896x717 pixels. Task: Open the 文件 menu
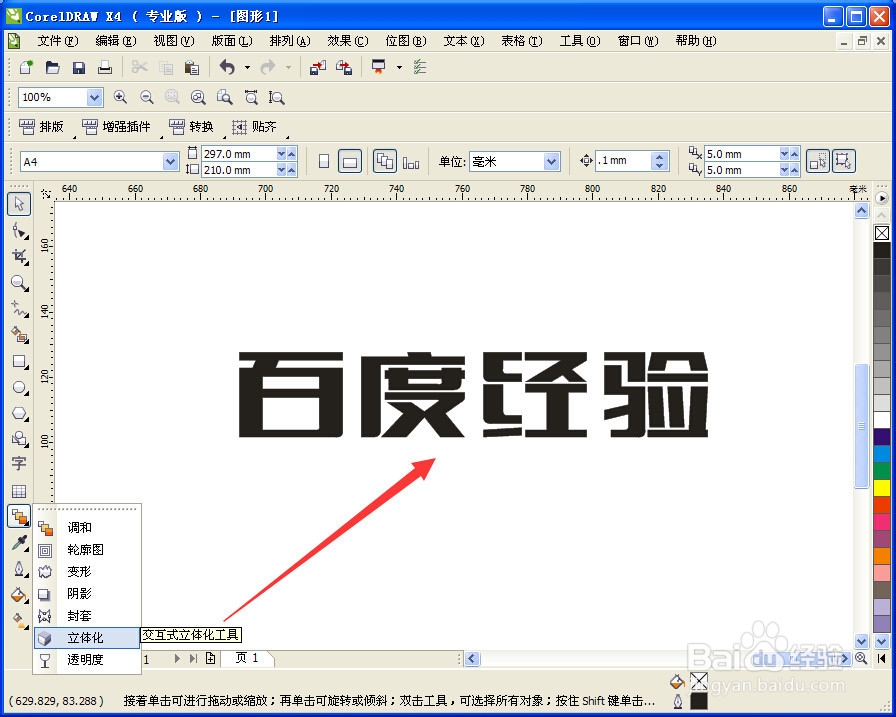point(58,41)
